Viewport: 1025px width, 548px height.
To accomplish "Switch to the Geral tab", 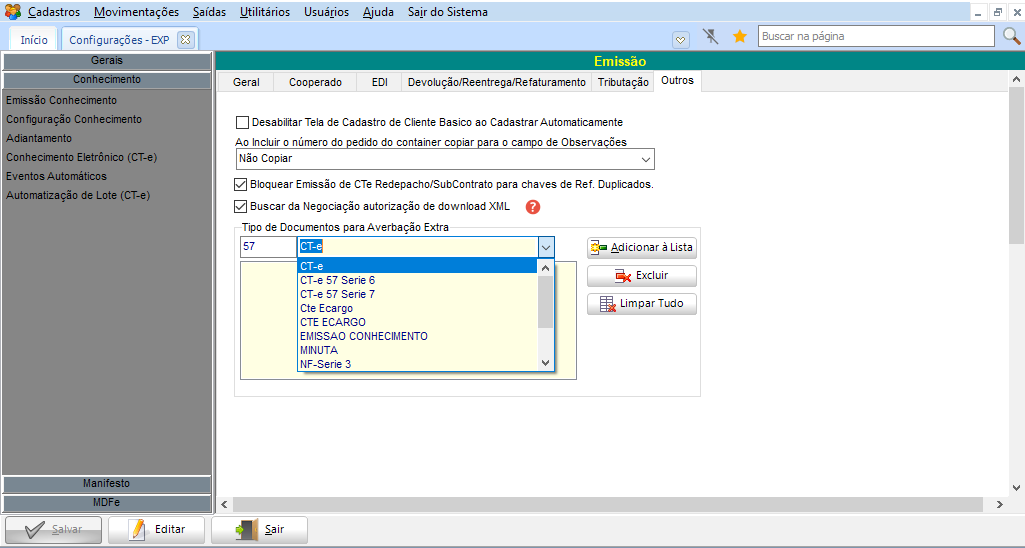I will tap(246, 82).
